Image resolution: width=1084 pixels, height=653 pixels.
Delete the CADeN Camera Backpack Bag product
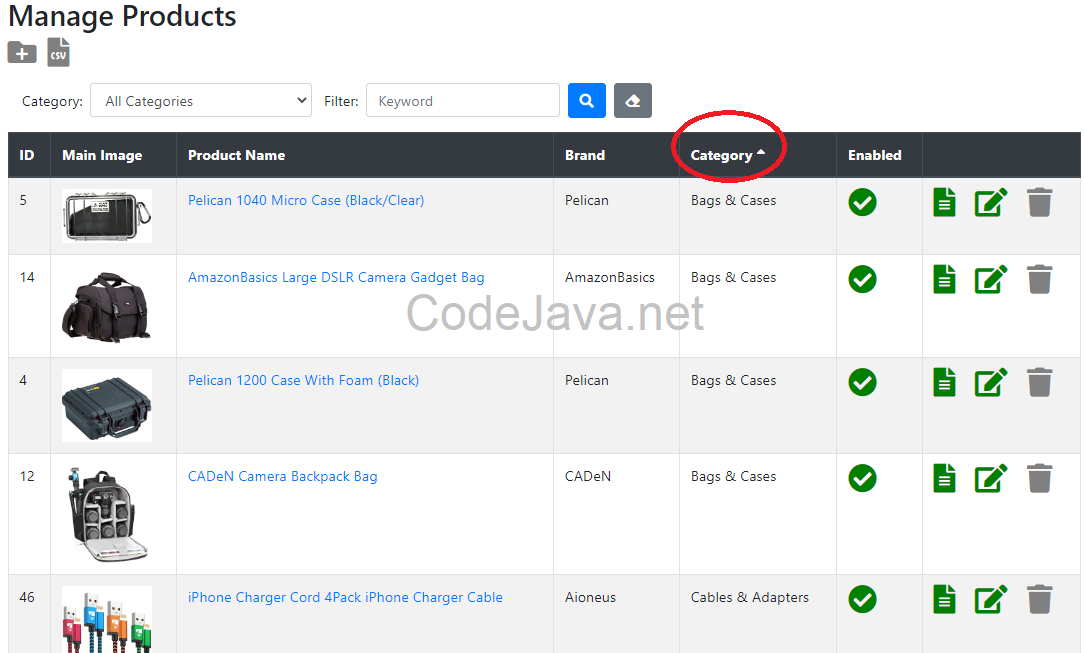coord(1039,478)
